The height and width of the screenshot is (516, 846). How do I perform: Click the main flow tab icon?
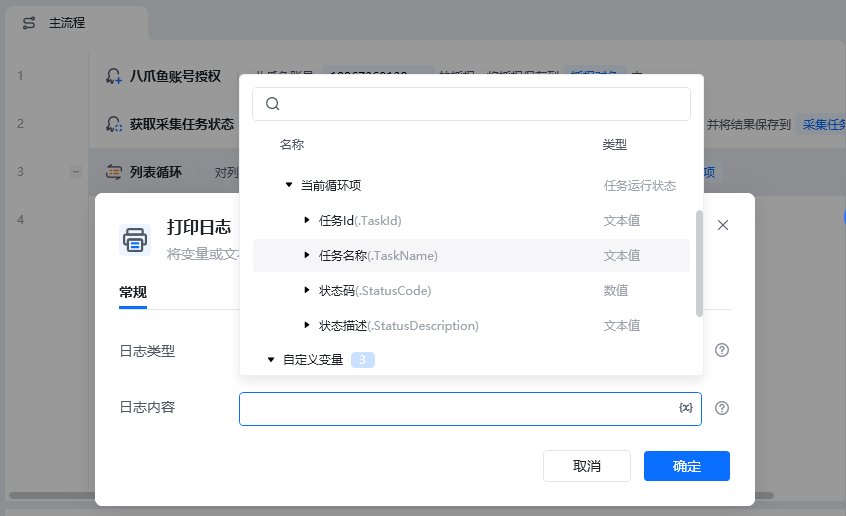coord(29,23)
